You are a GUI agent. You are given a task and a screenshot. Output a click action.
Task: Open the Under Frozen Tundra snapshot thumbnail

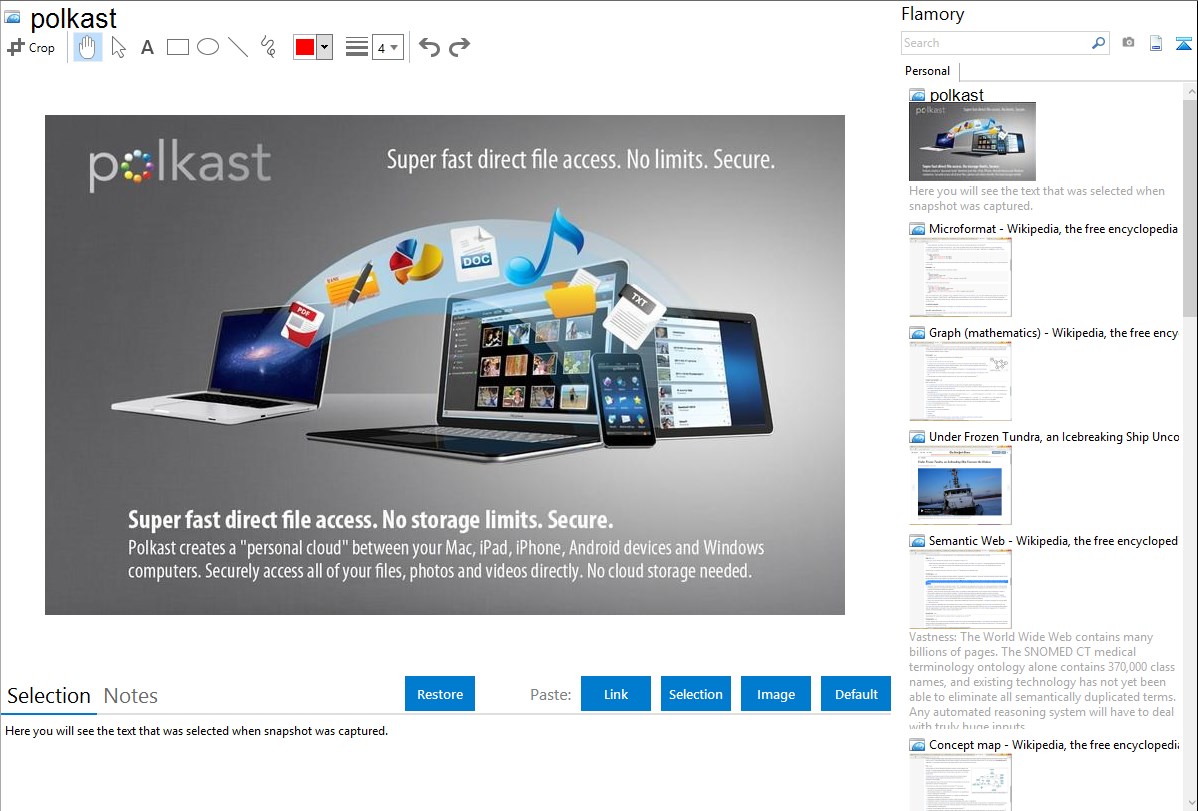tap(960, 485)
